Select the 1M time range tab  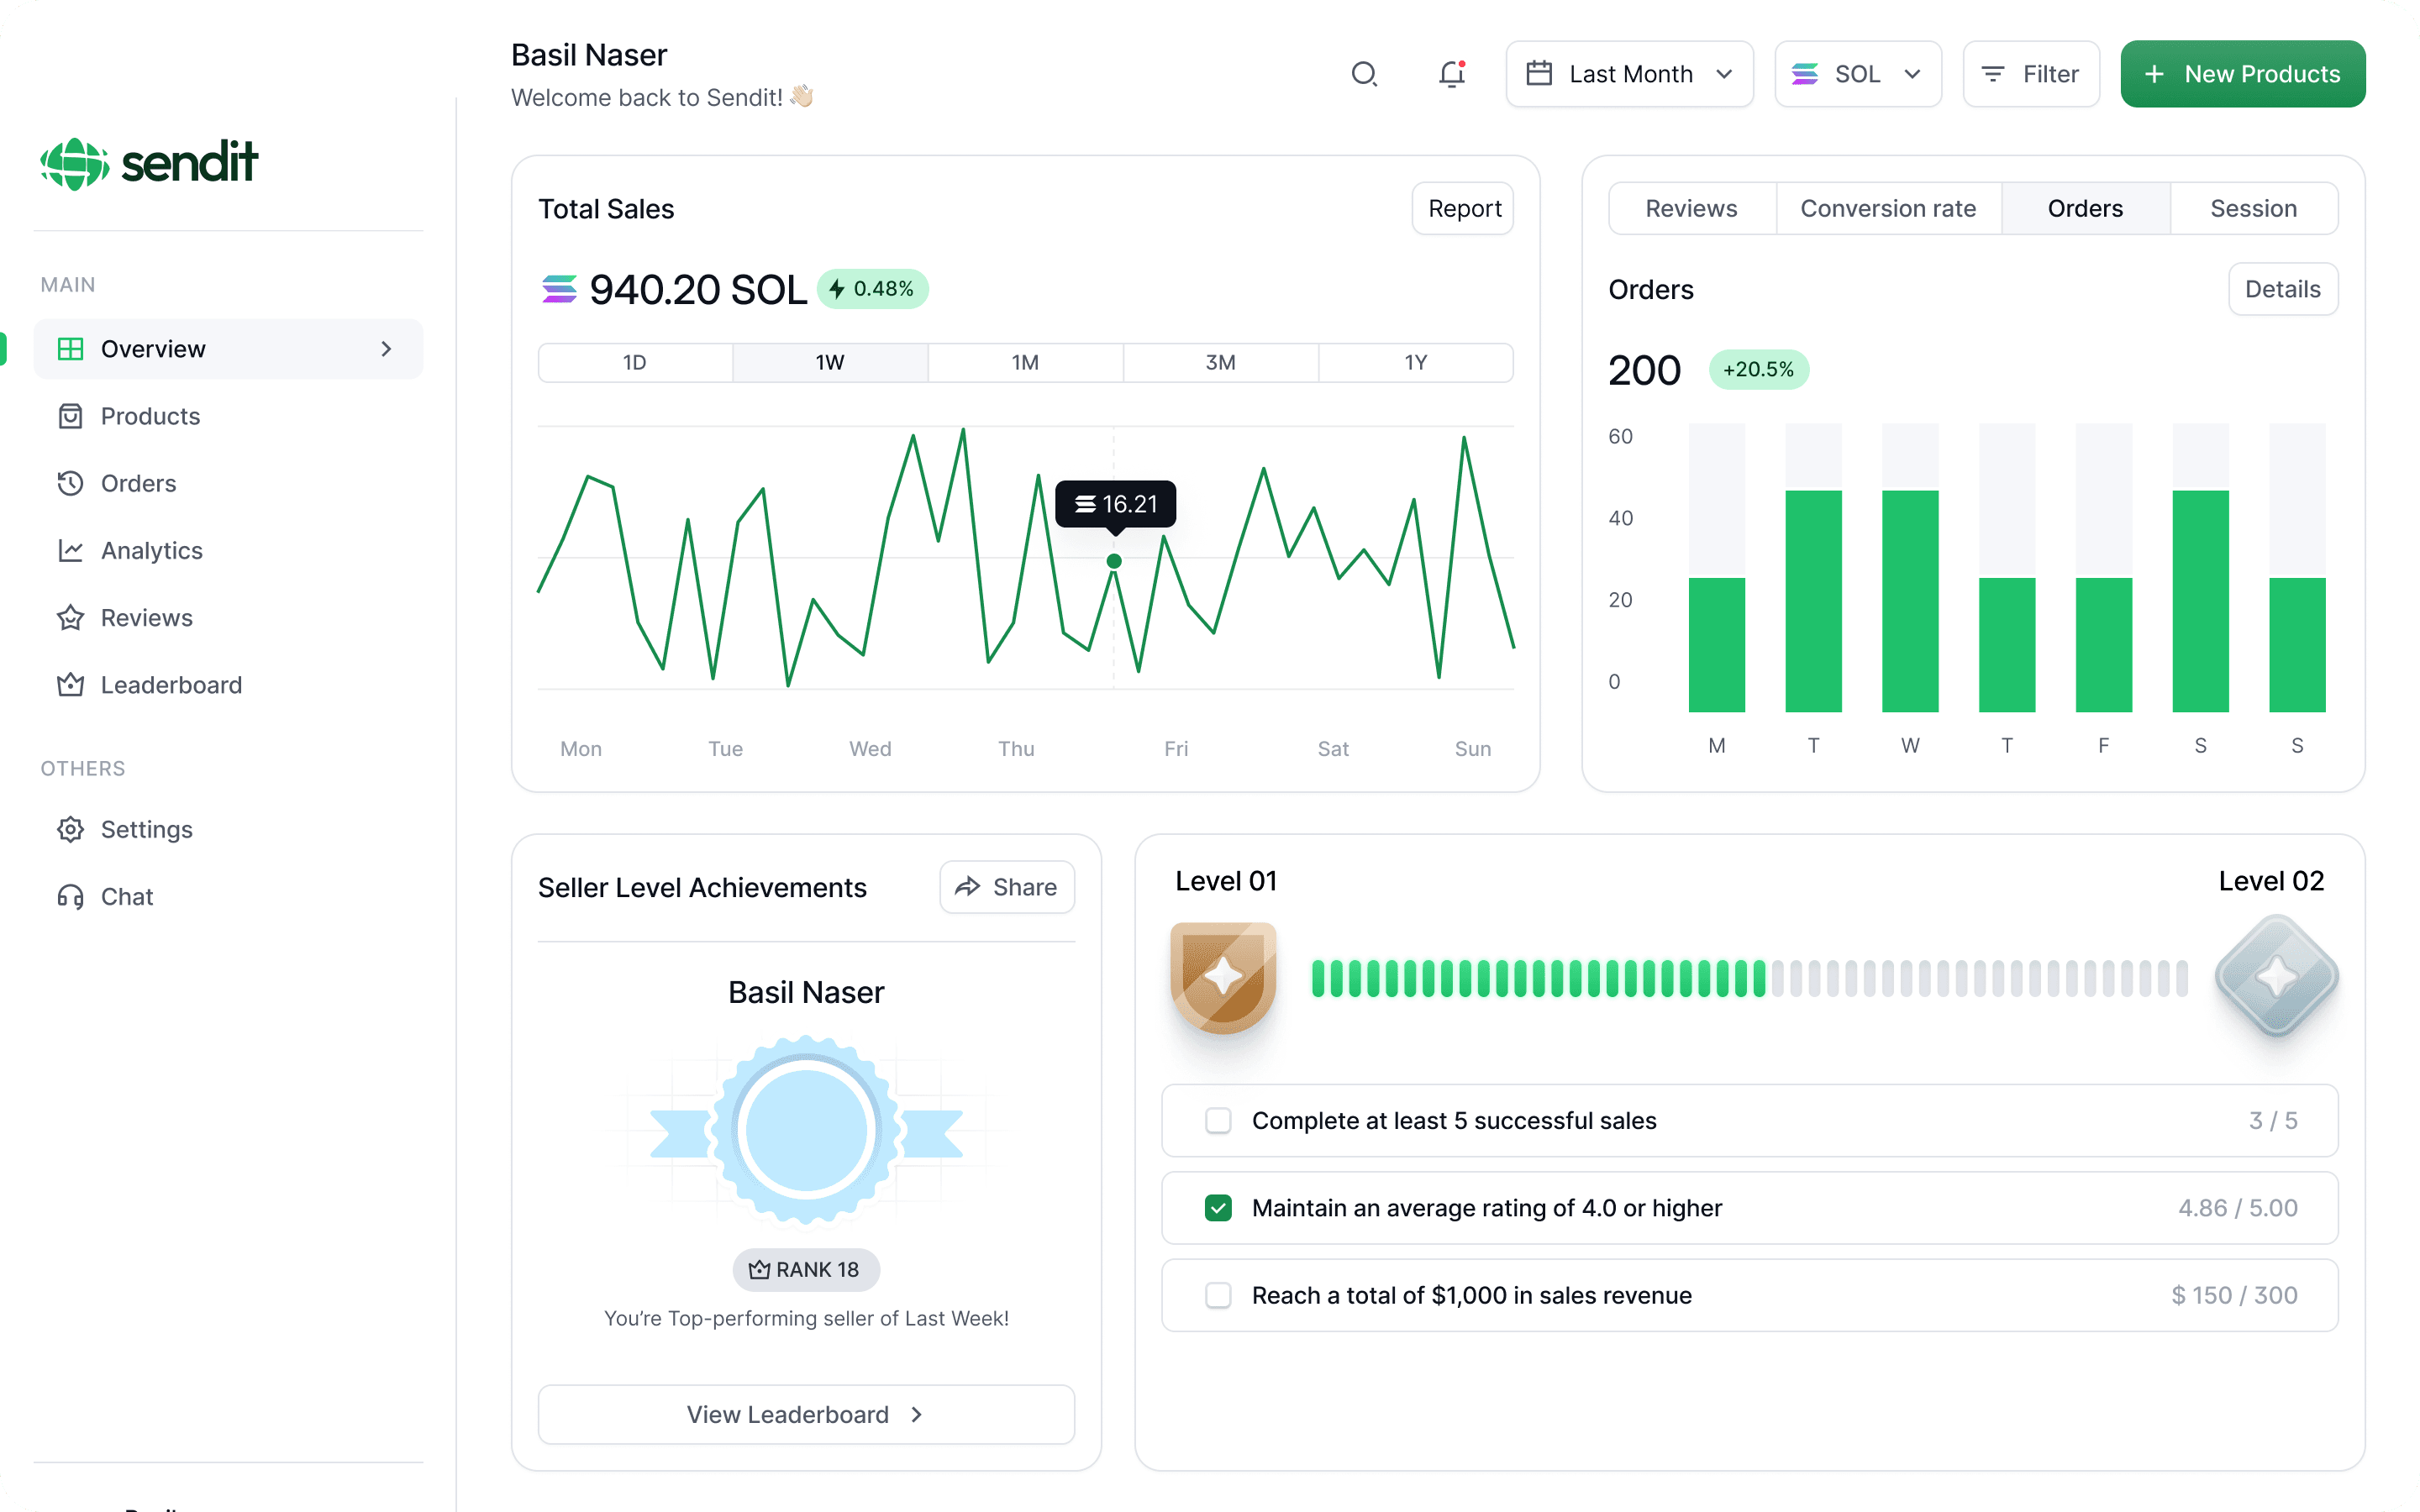pyautogui.click(x=1025, y=362)
